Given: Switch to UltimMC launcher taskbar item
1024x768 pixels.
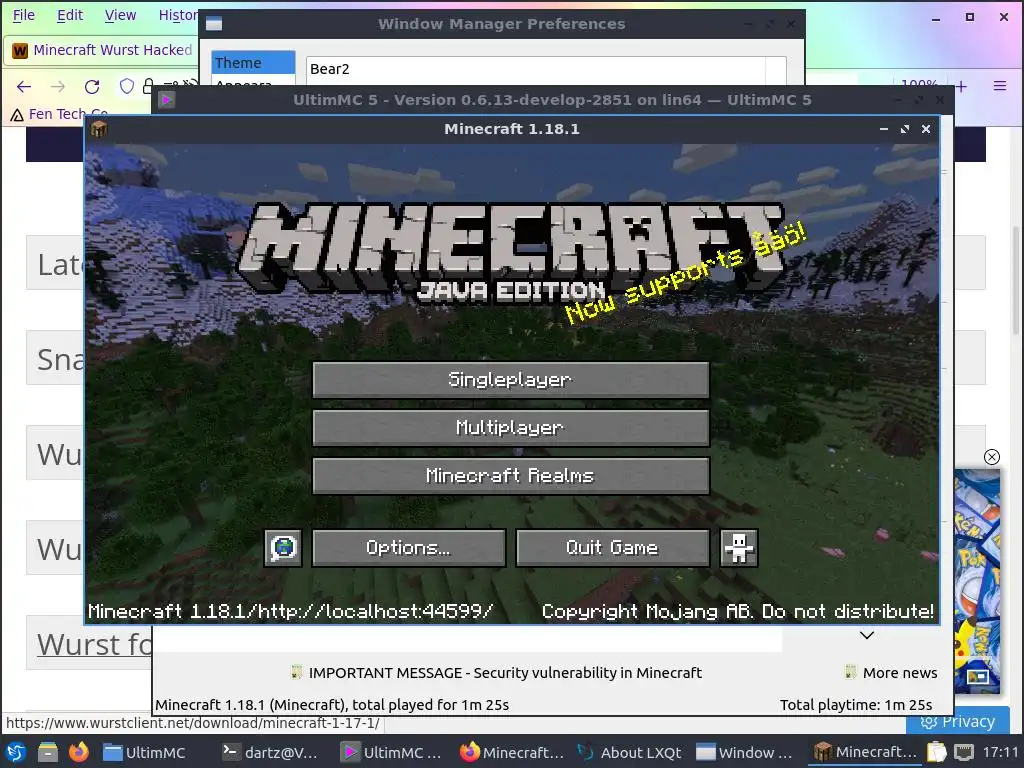Looking at the screenshot, I should pos(393,753).
